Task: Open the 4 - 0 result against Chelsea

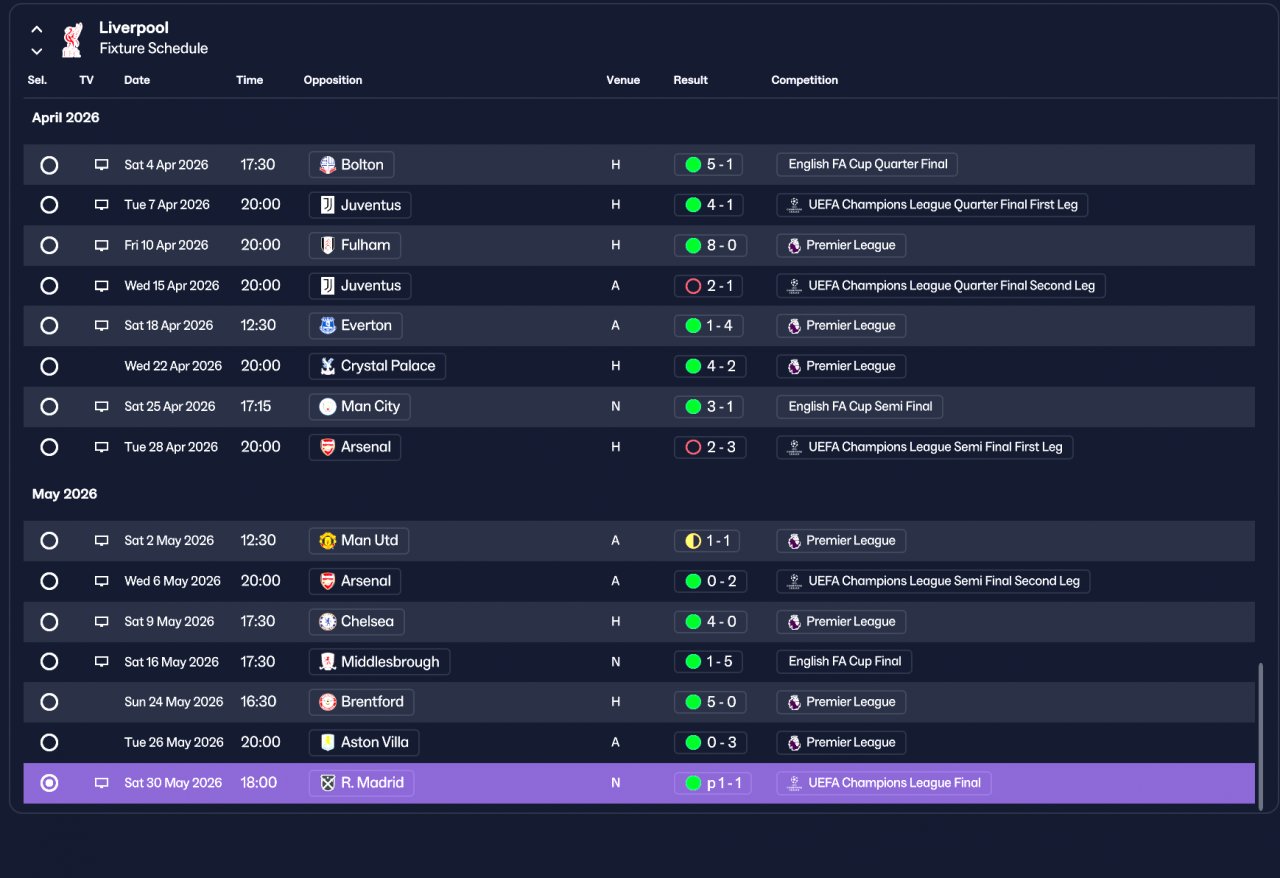Action: tap(710, 622)
